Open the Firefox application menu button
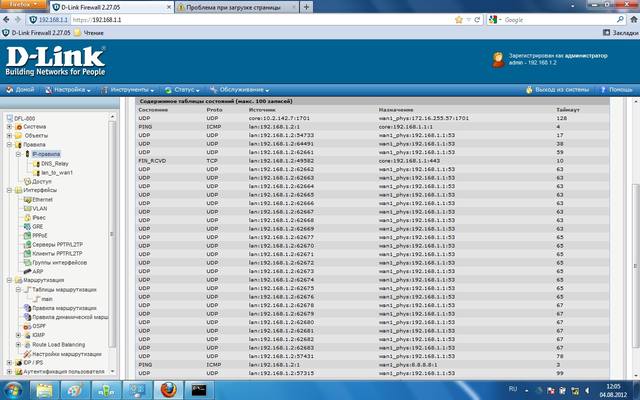The image size is (640, 400). pyautogui.click(x=24, y=5)
